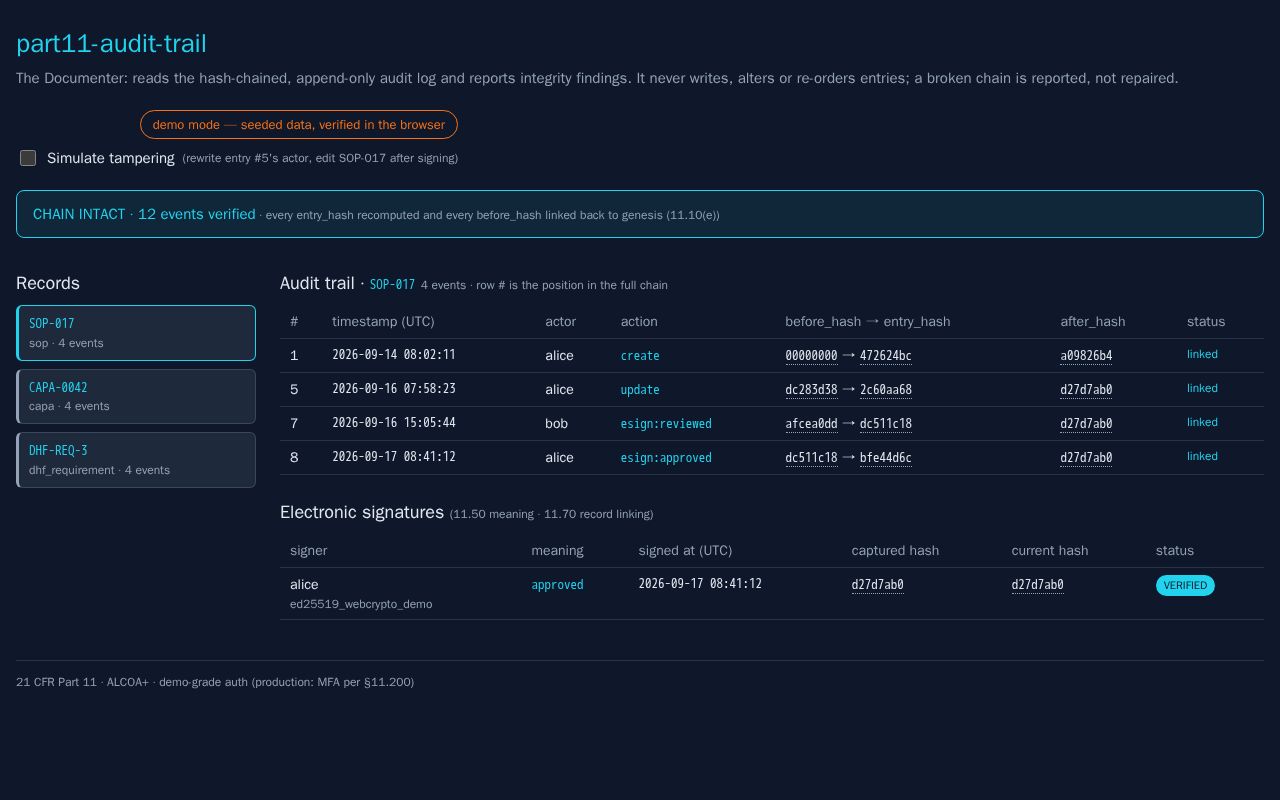Click the part11-audit-trail page title

coord(111,44)
